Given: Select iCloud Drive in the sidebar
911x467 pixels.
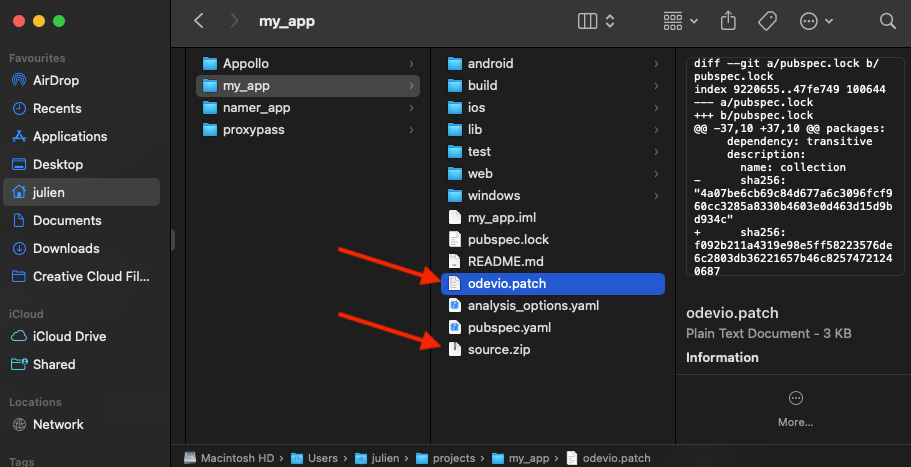Looking at the screenshot, I should pos(69,336).
